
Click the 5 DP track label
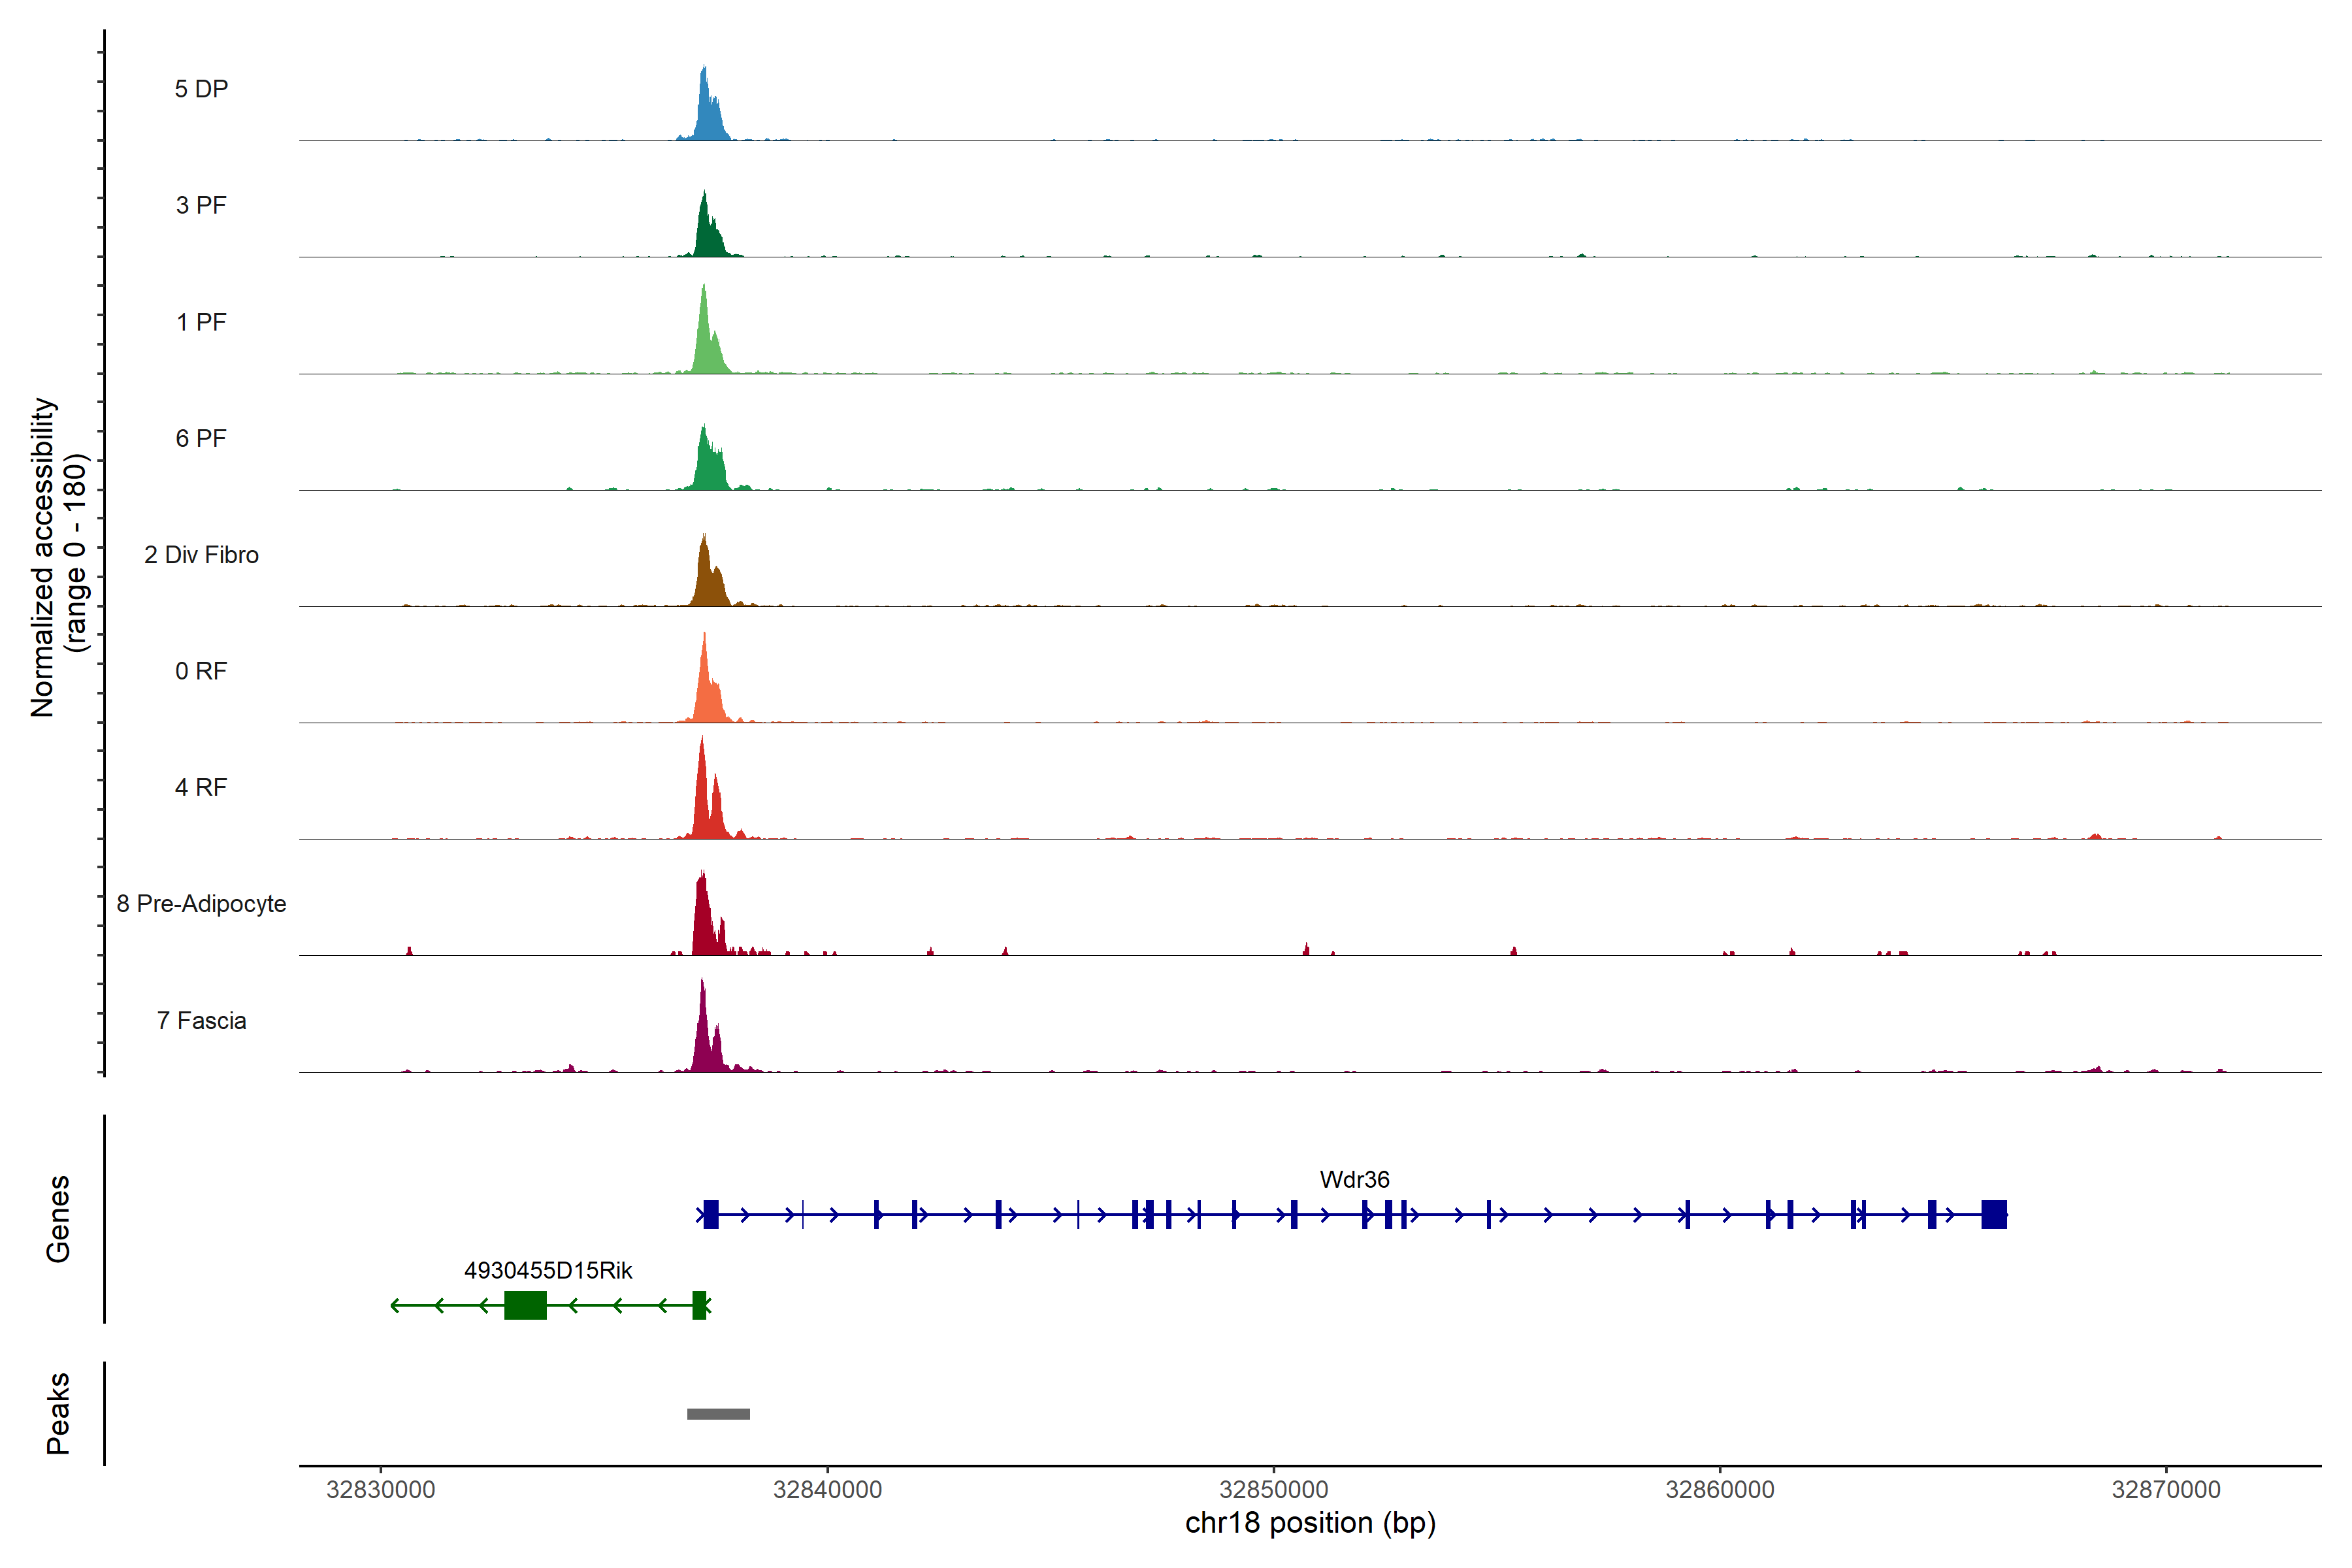[x=201, y=89]
